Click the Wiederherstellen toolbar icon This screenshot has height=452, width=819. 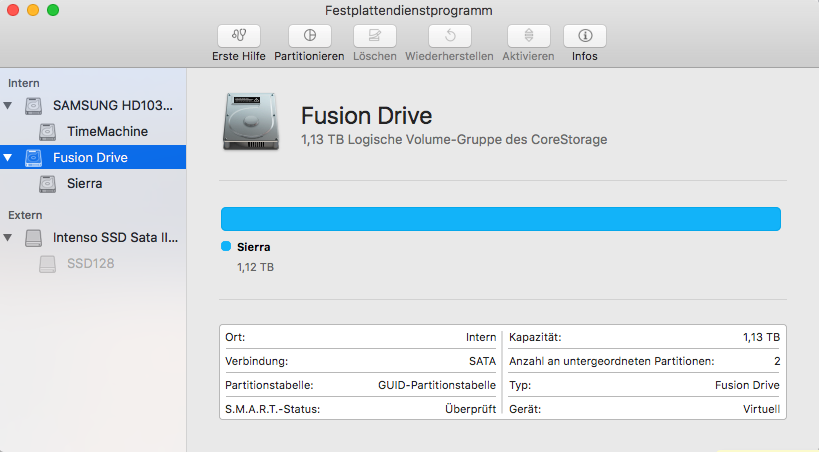click(450, 36)
